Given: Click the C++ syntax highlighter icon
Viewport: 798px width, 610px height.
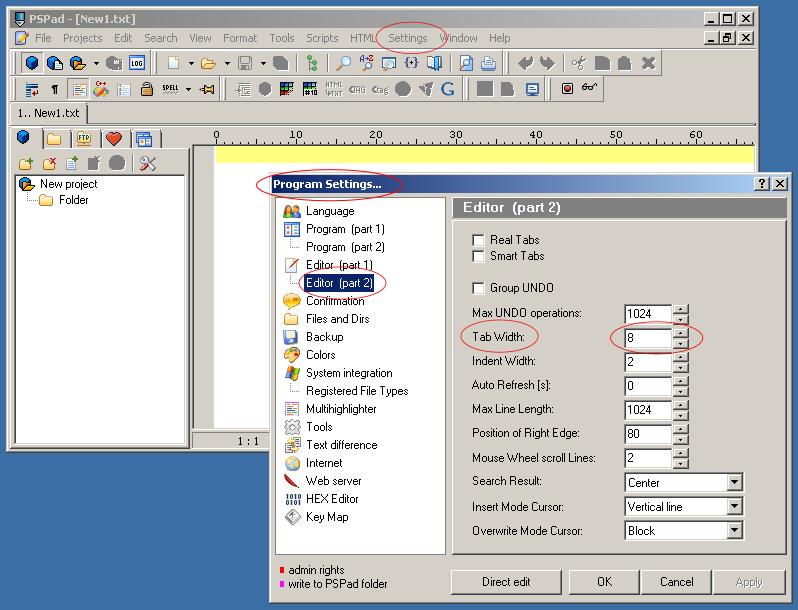Looking at the screenshot, I should (101, 90).
